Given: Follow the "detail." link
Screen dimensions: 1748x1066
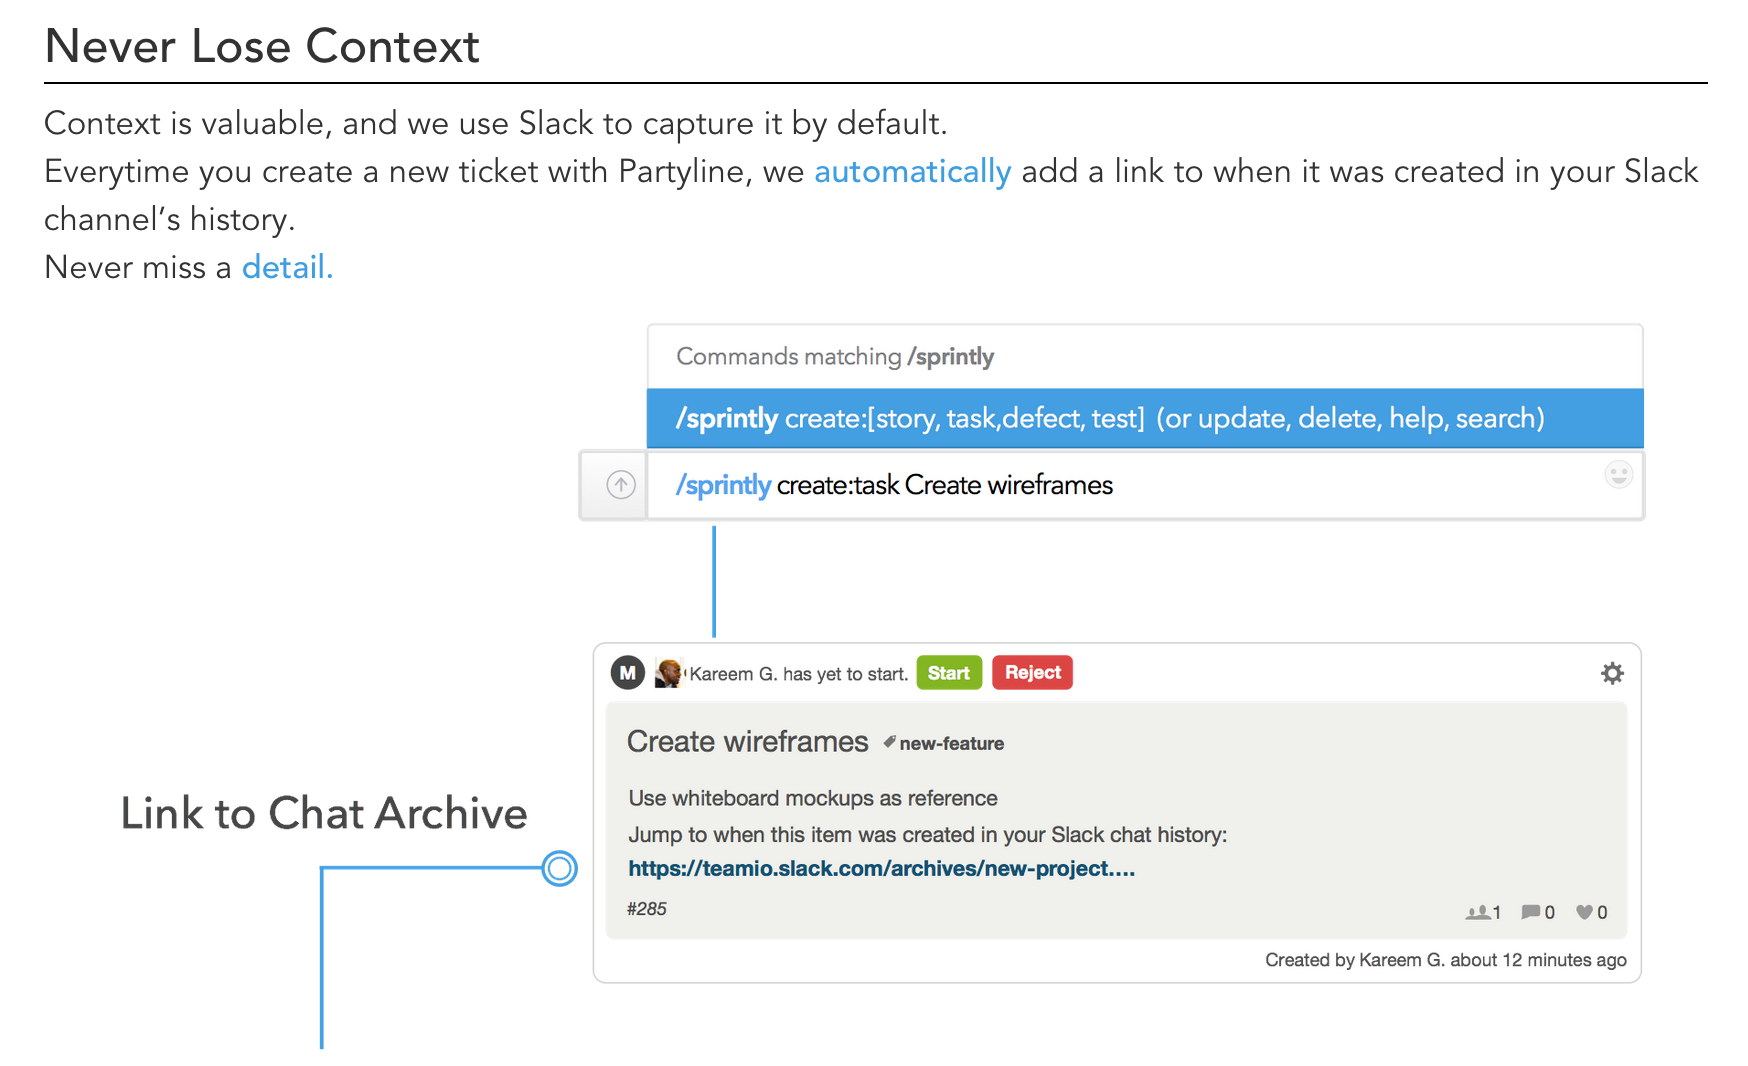Looking at the screenshot, I should click(x=287, y=268).
